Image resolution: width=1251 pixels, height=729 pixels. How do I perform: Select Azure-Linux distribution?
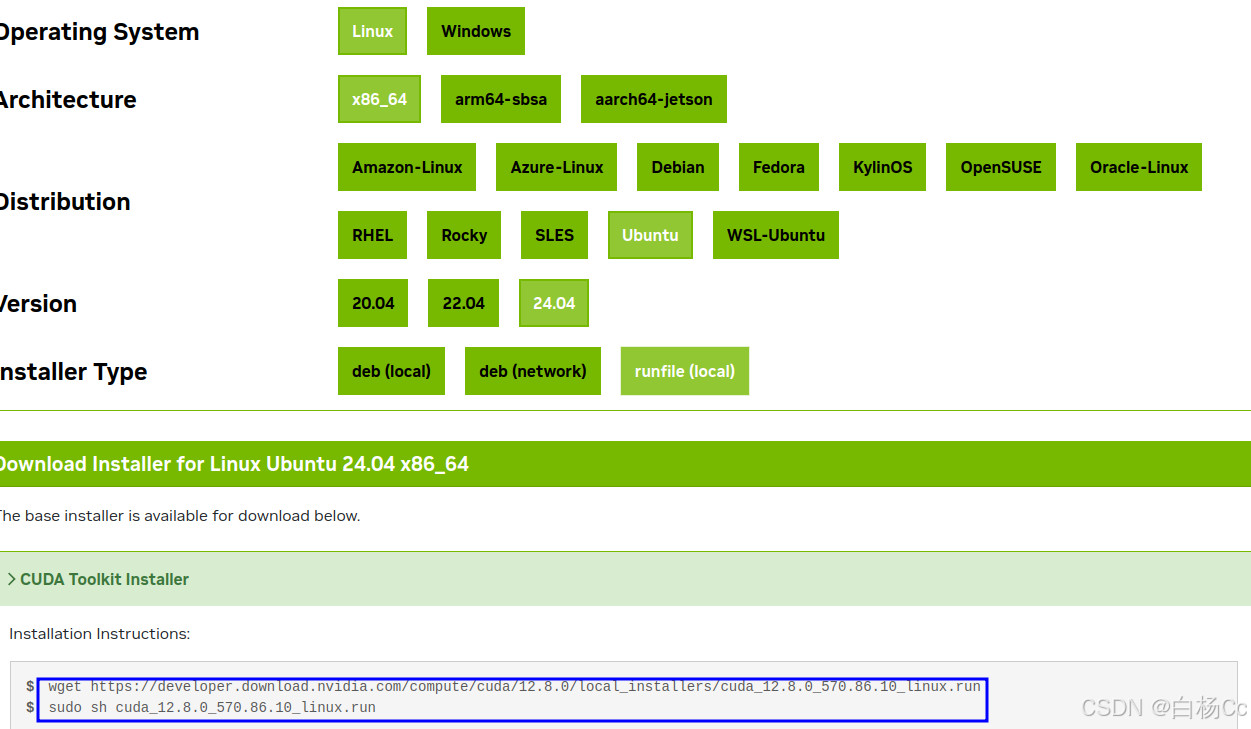pos(557,167)
